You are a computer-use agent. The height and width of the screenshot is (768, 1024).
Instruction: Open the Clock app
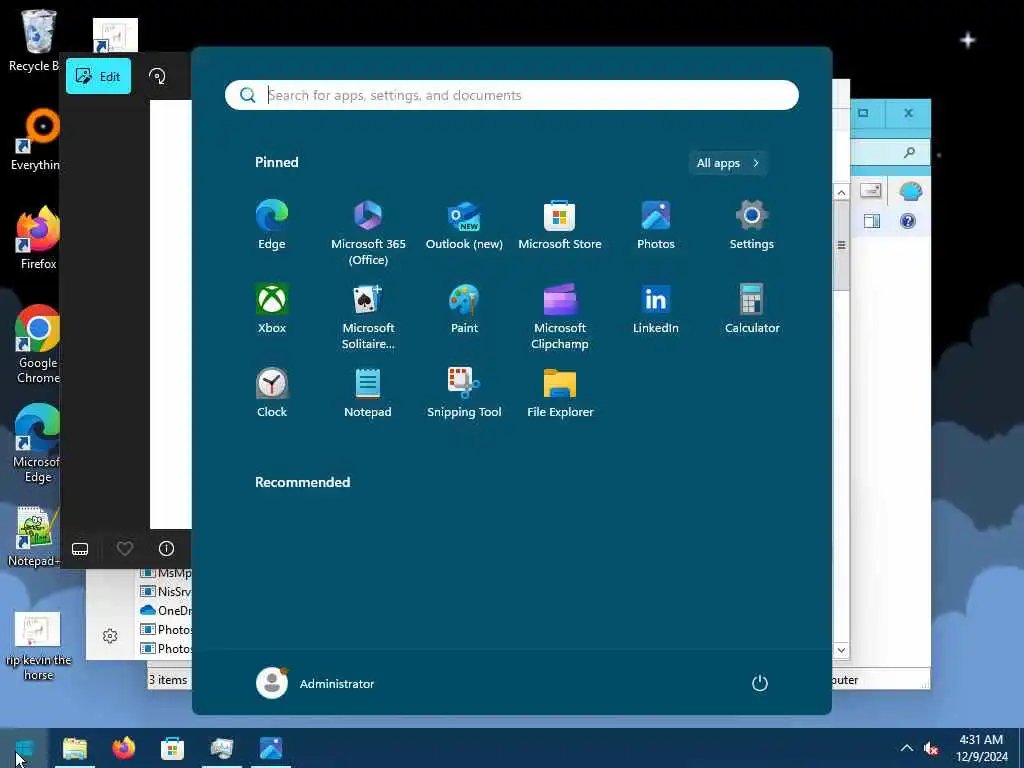272,393
